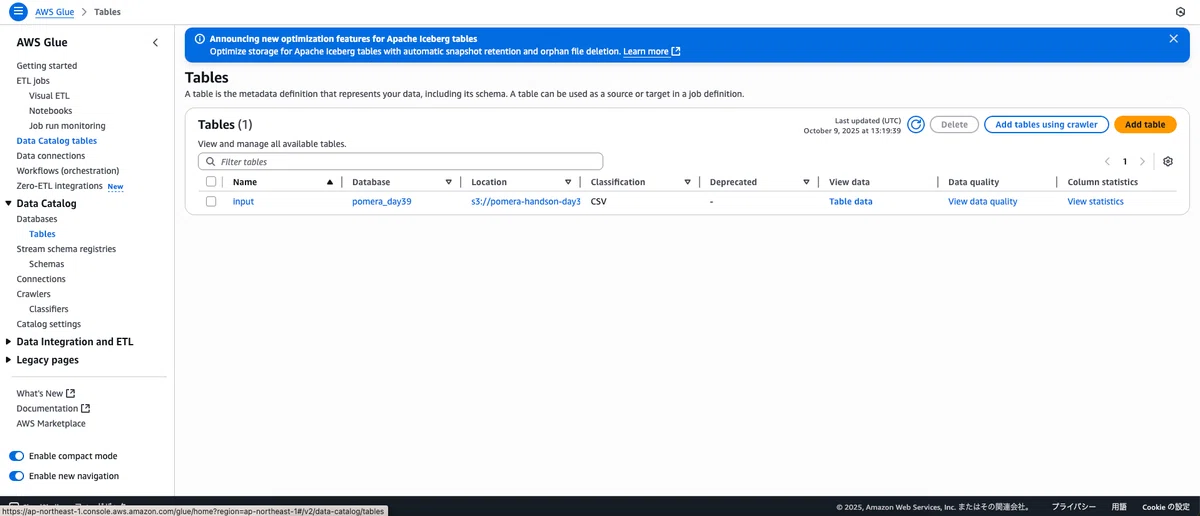1200x516 pixels.
Task: Click Add tables using crawler button
Action: pos(1047,125)
